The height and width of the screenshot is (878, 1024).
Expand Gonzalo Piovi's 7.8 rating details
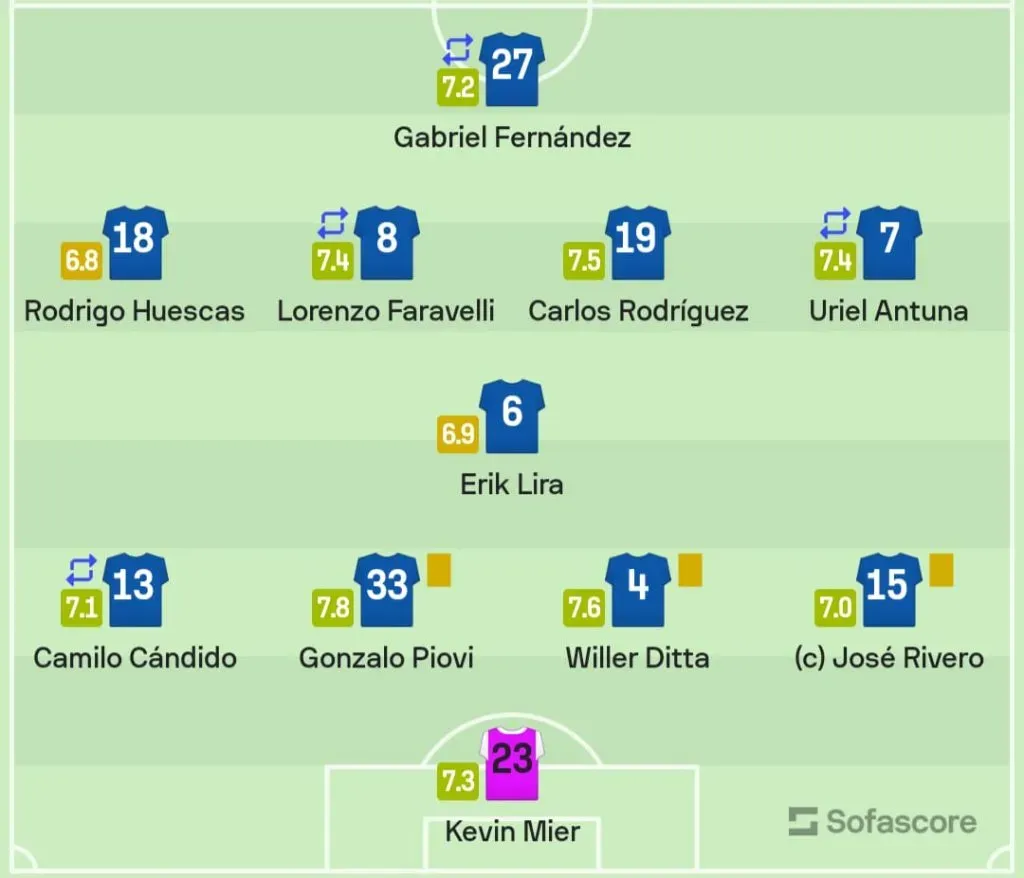[x=335, y=605]
